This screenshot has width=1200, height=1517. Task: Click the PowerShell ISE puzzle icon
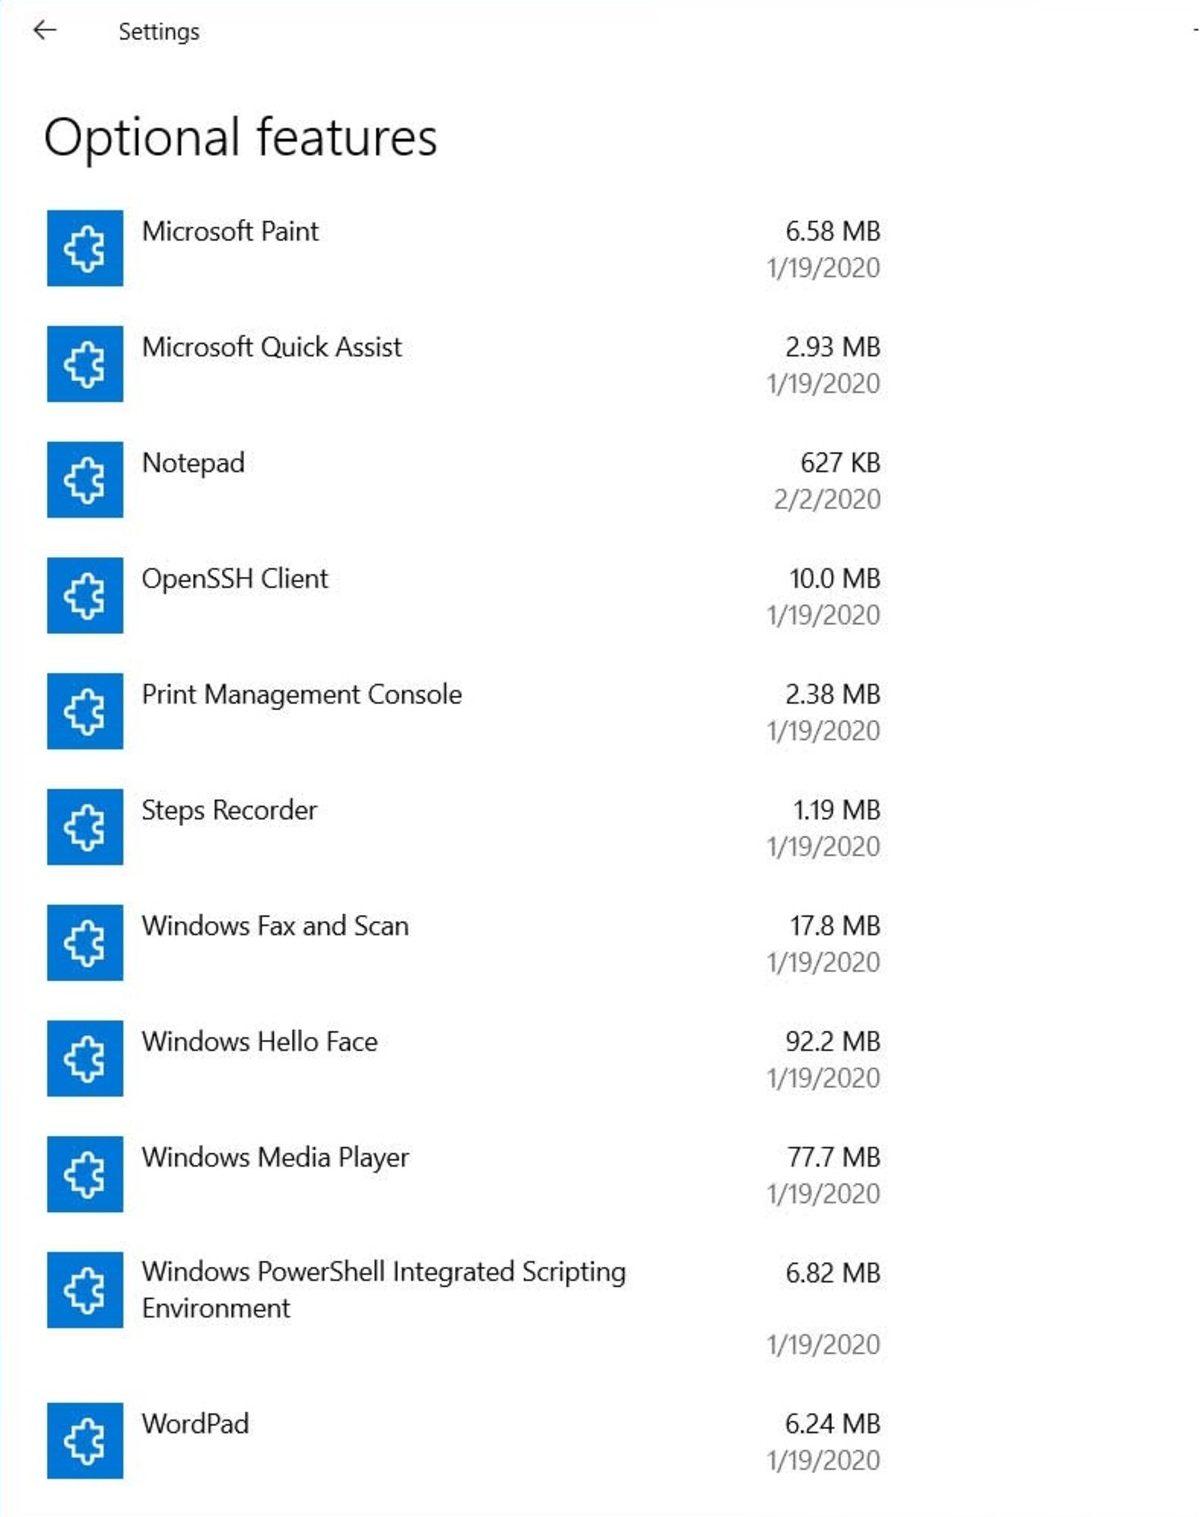[x=84, y=1291]
